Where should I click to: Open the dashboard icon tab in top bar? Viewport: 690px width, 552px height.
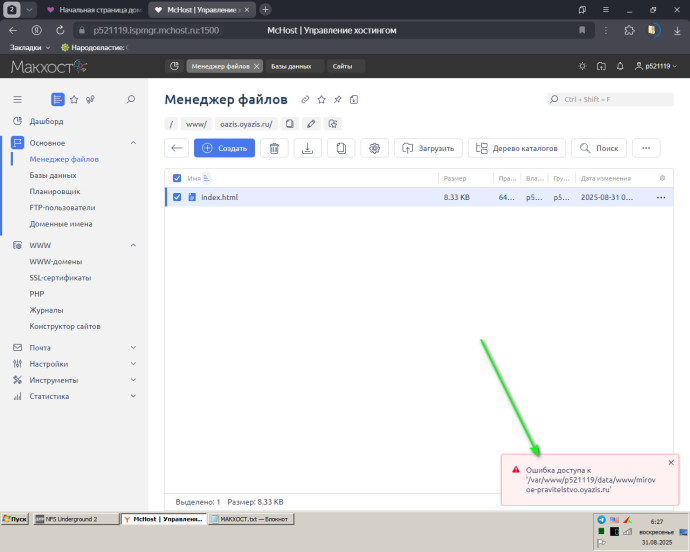(174, 66)
